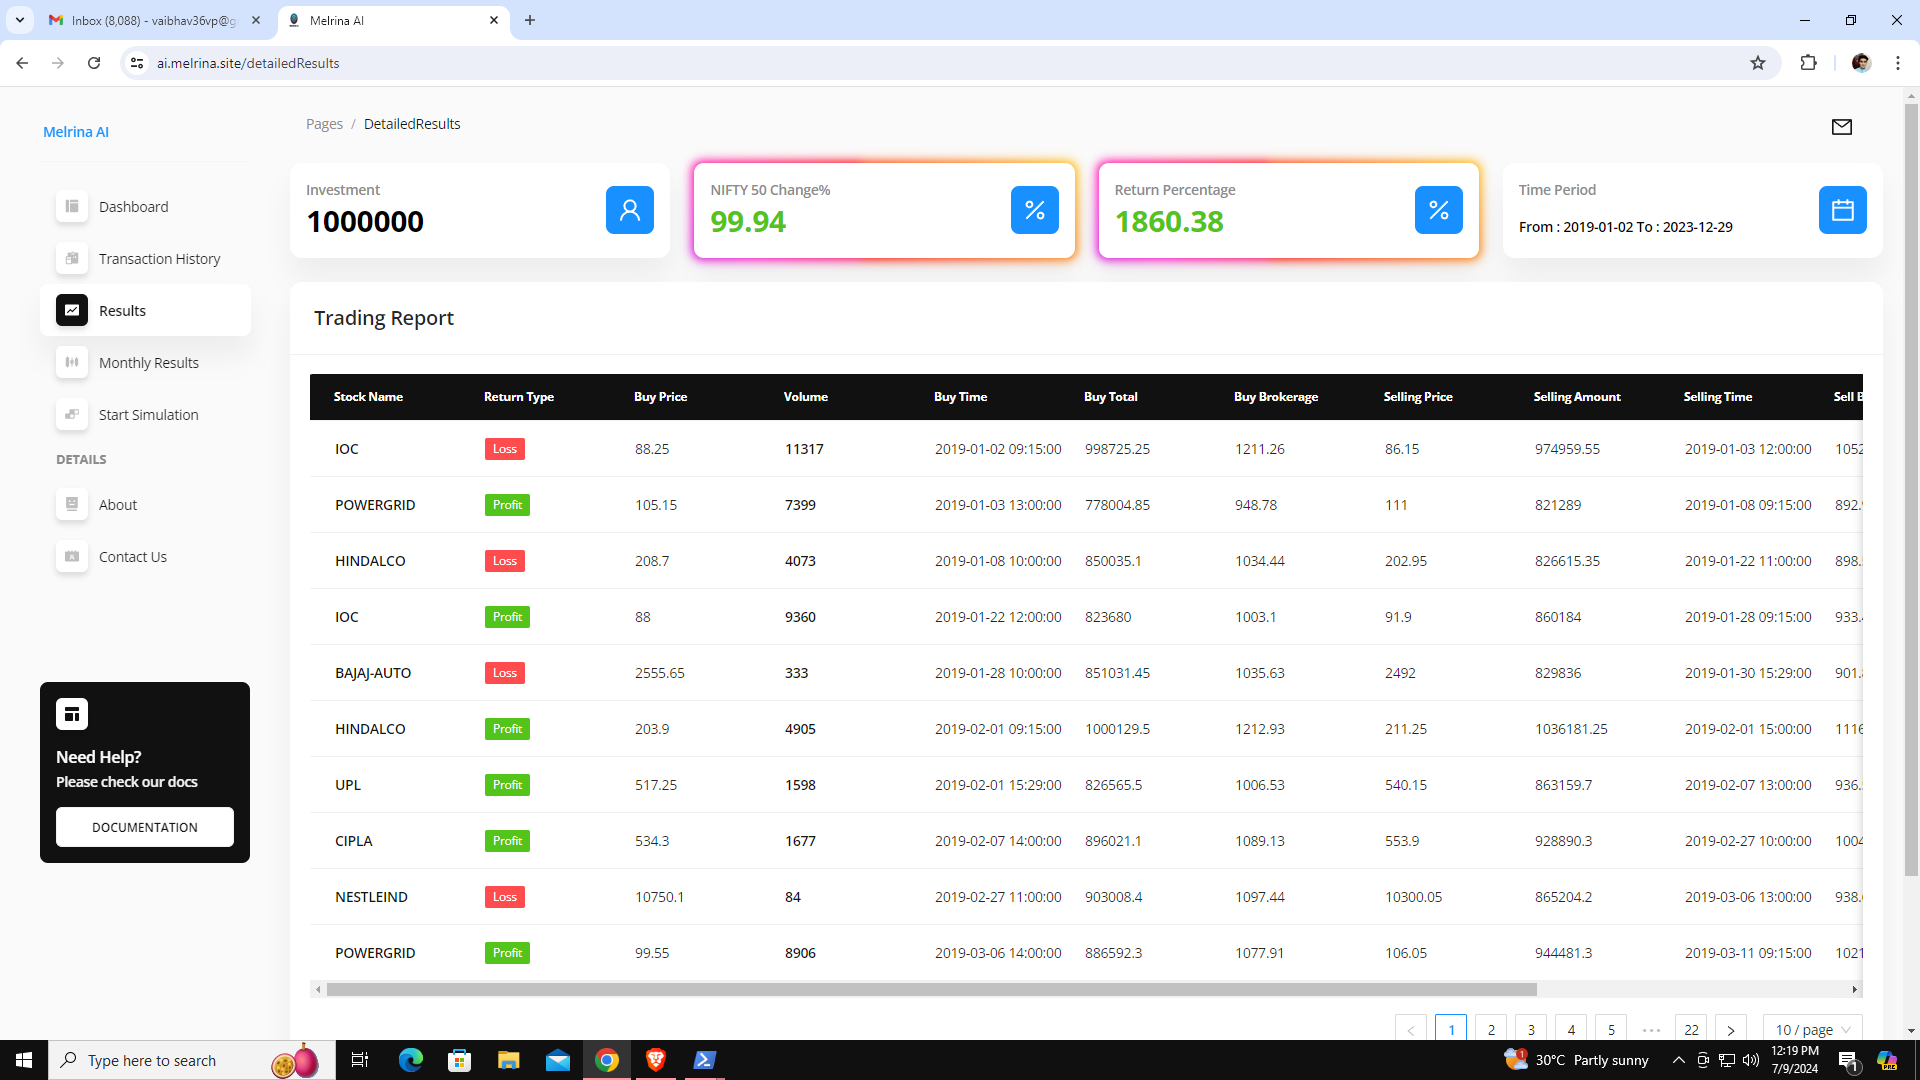Bookmark this page with star icon
The width and height of the screenshot is (1920, 1080).
(x=1758, y=63)
